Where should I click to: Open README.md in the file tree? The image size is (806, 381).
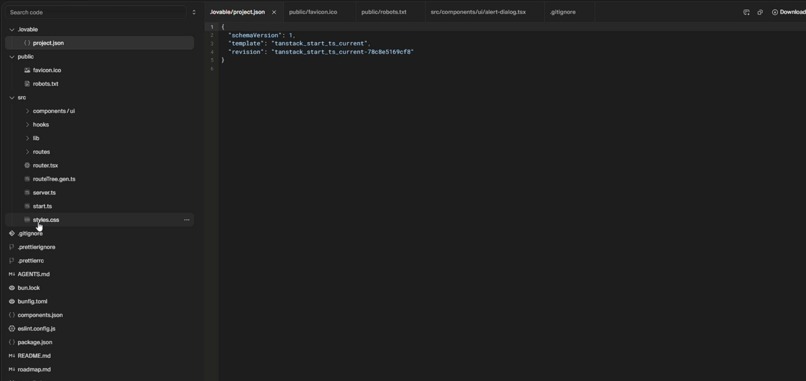tap(34, 356)
